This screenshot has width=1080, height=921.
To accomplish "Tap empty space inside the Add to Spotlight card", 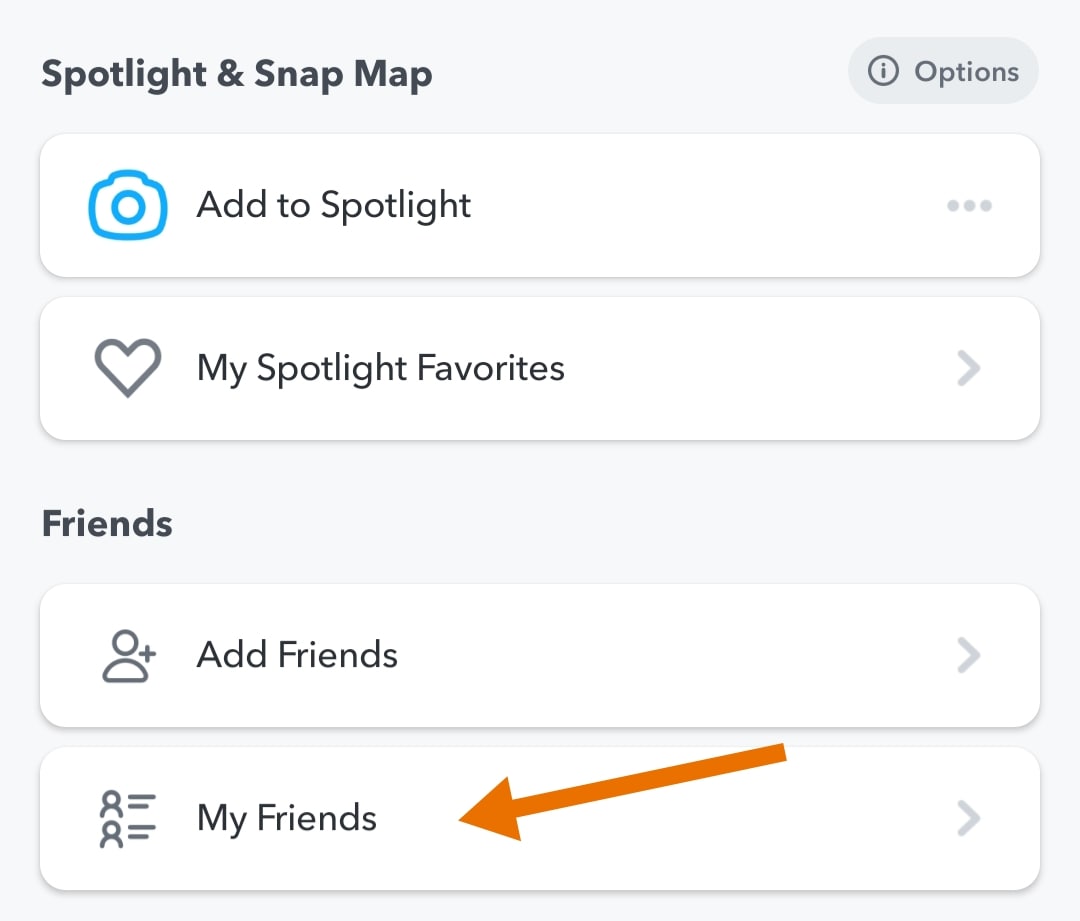I will (700, 206).
